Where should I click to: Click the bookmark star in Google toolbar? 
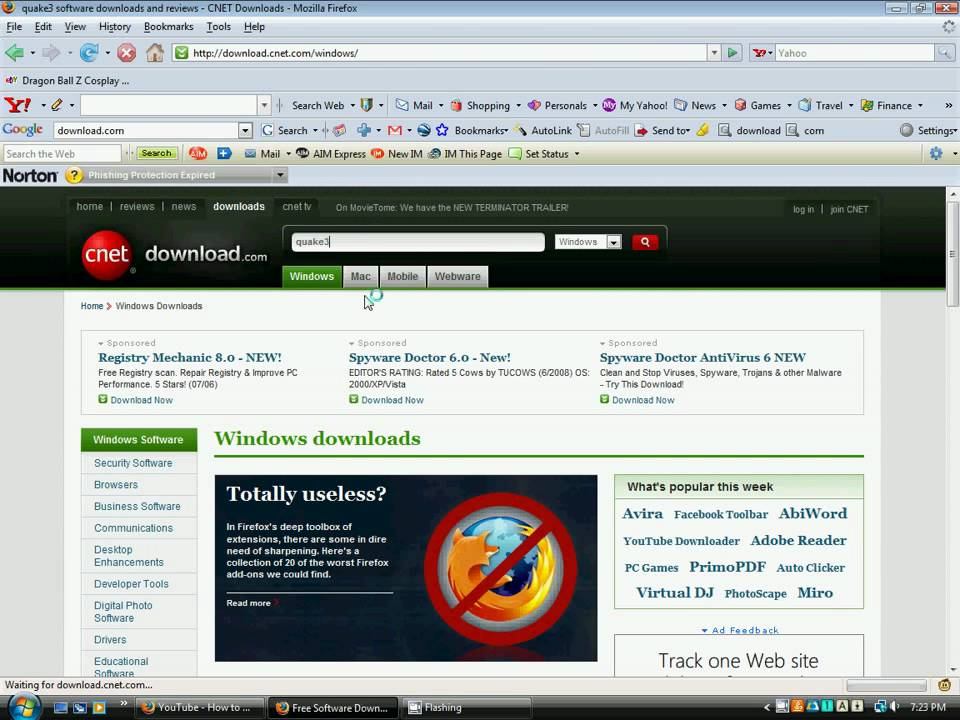442,130
